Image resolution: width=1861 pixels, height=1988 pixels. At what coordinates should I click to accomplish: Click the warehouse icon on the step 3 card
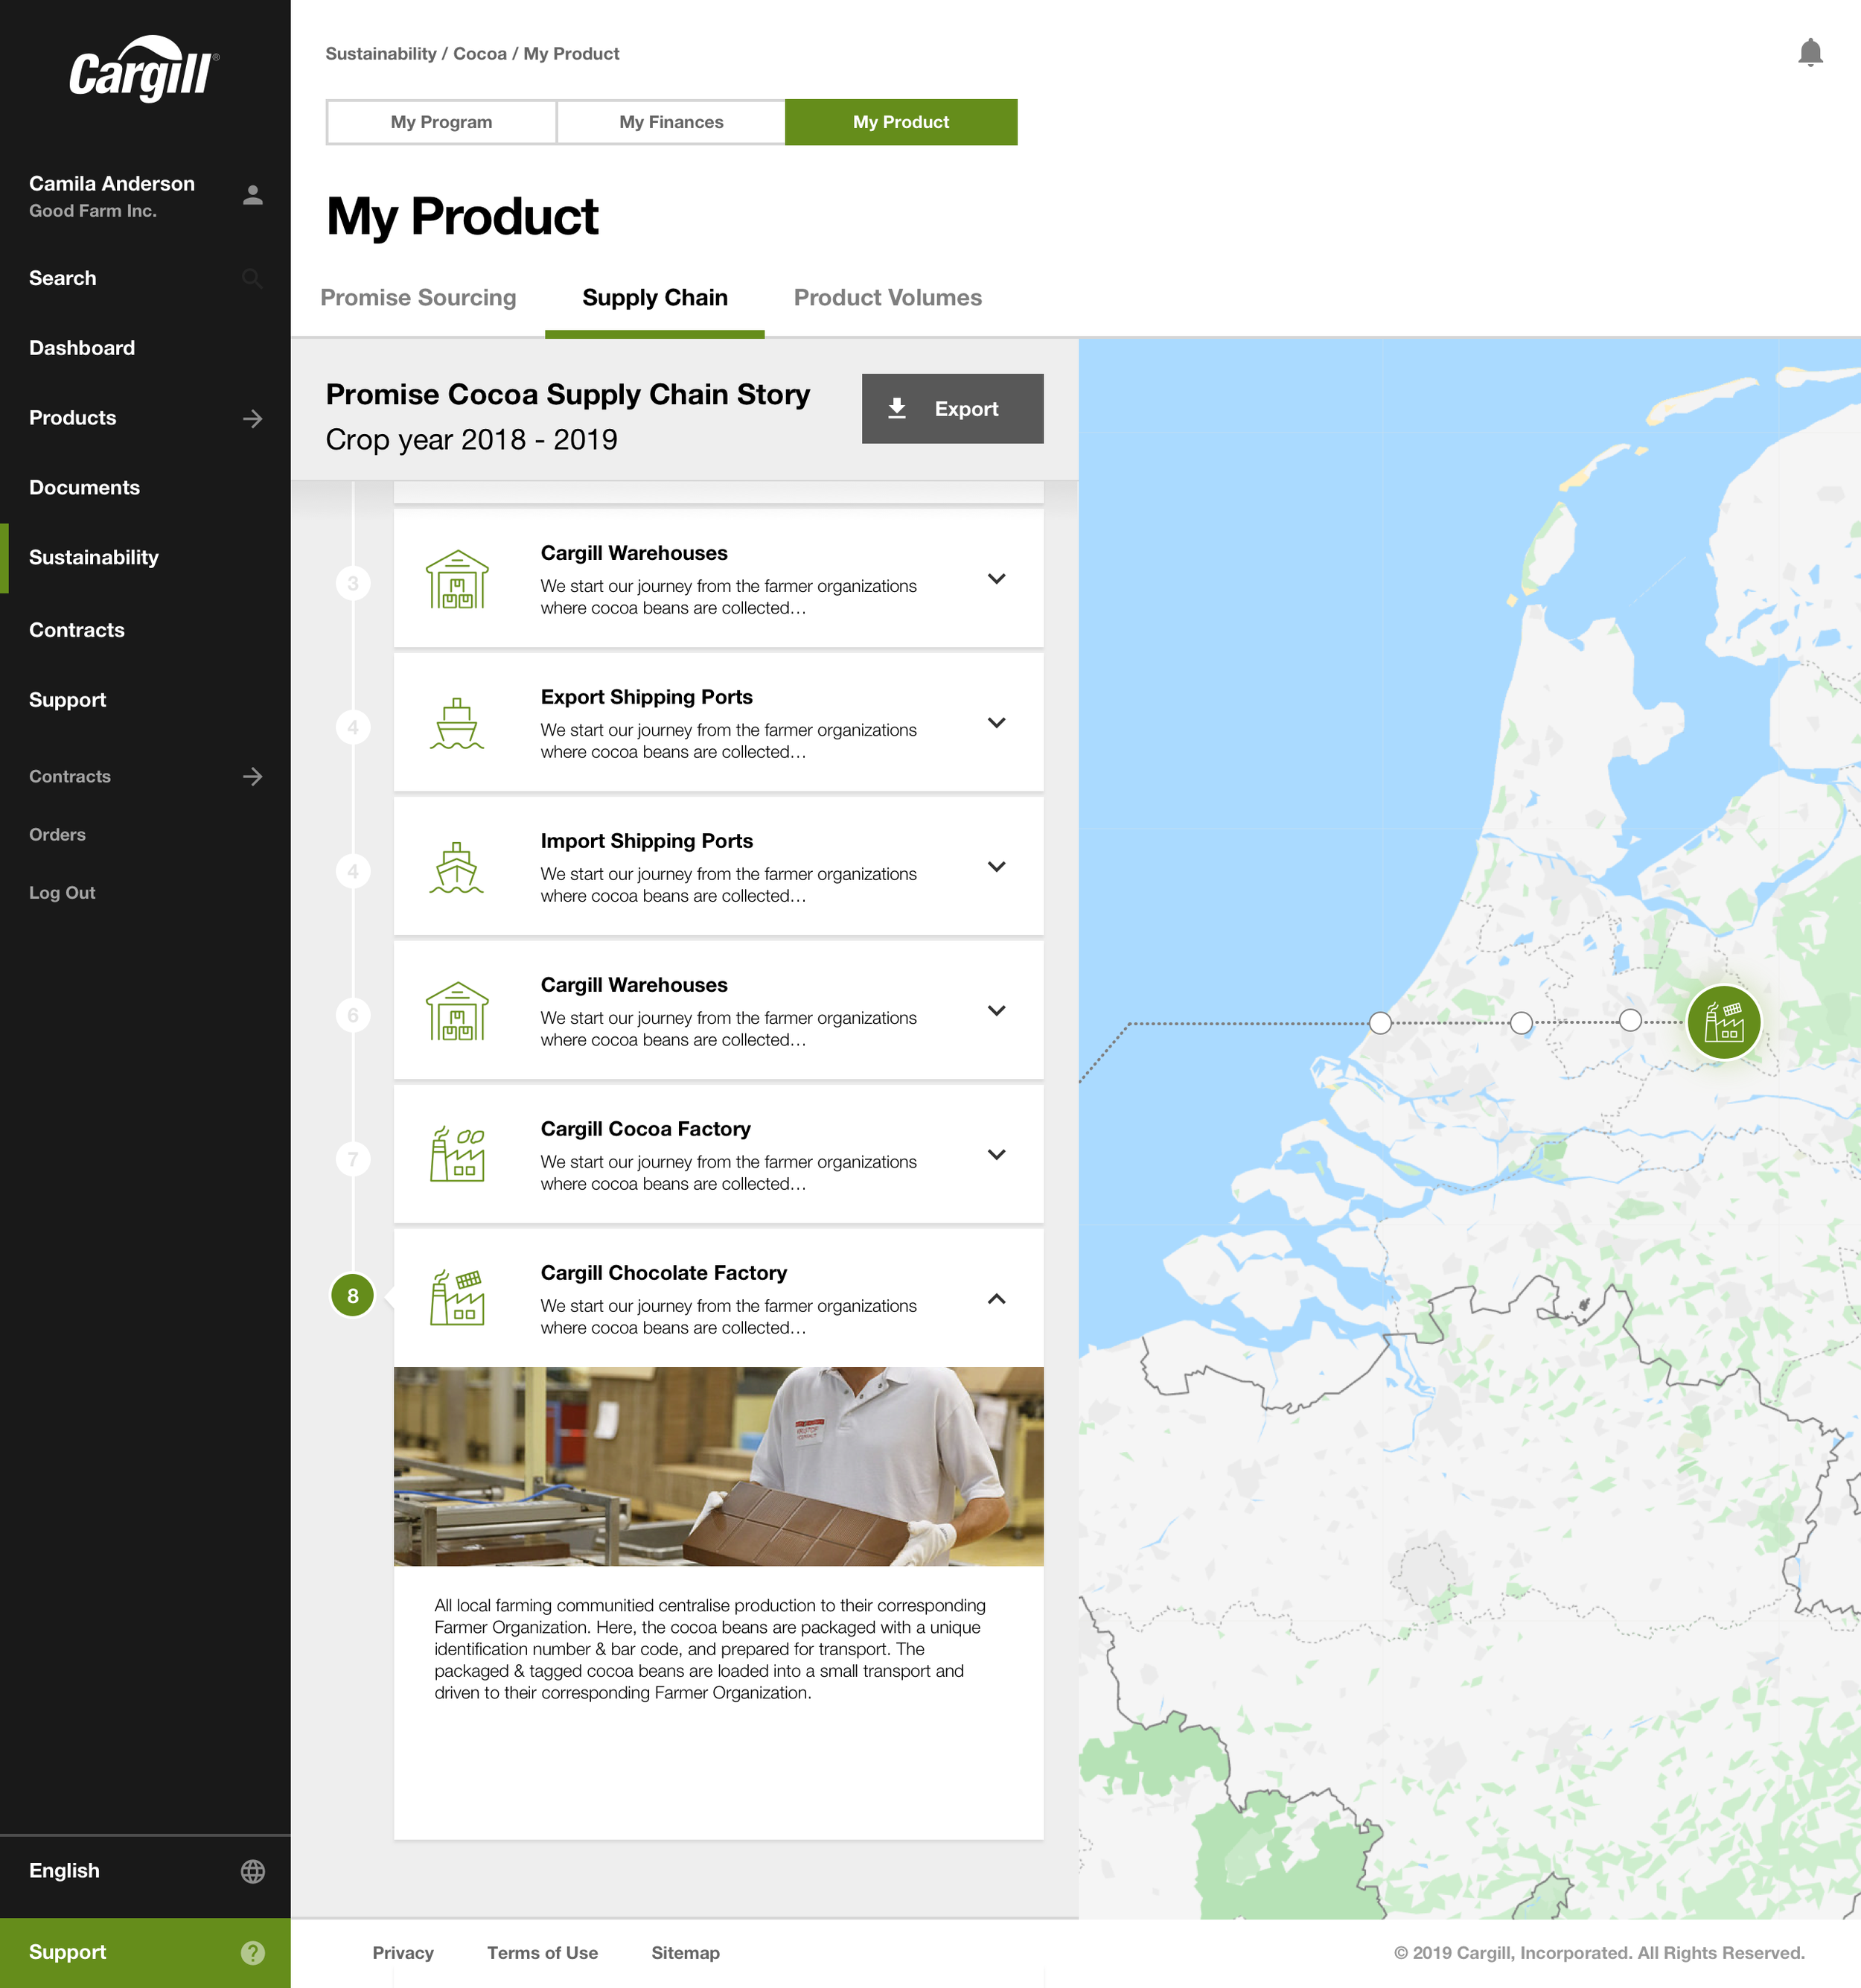457,579
